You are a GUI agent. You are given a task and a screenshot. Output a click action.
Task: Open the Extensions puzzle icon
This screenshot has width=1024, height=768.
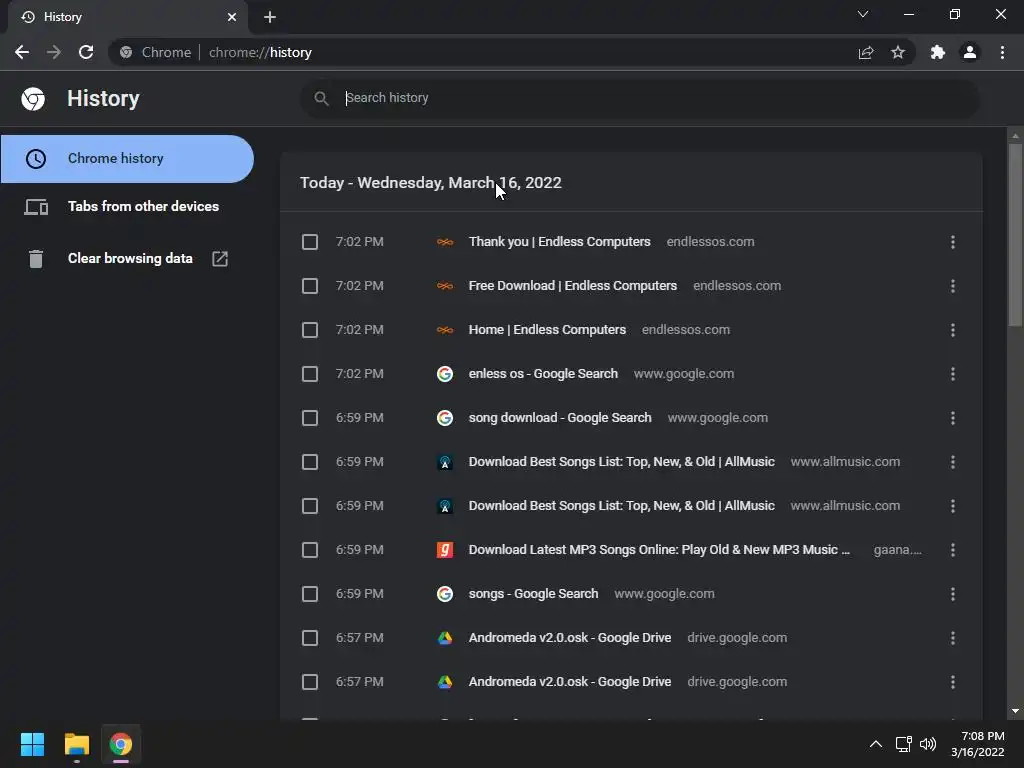[x=938, y=52]
